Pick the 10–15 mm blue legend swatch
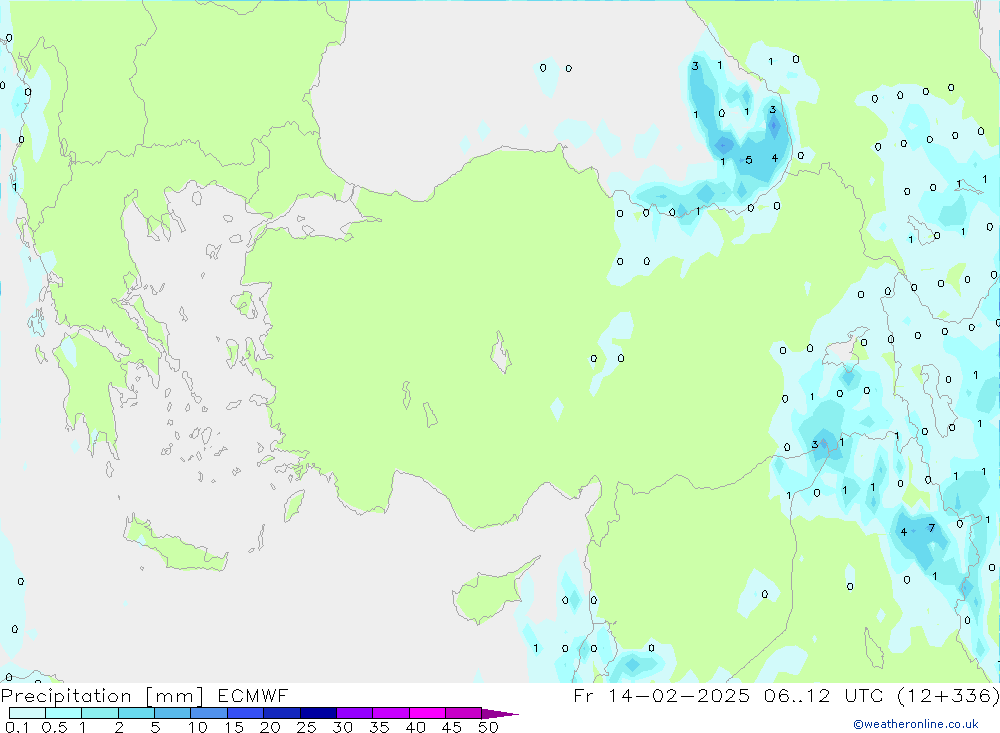1000x733 pixels. click(x=209, y=713)
